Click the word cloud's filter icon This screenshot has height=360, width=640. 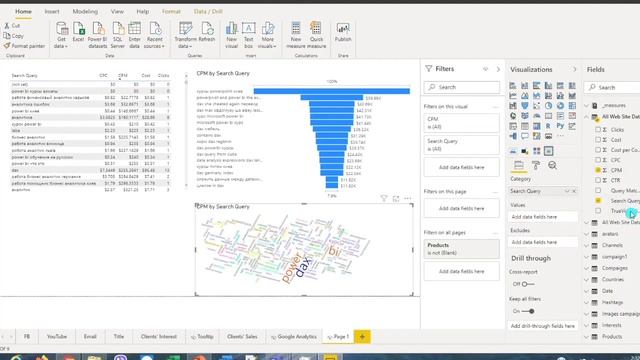click(384, 198)
